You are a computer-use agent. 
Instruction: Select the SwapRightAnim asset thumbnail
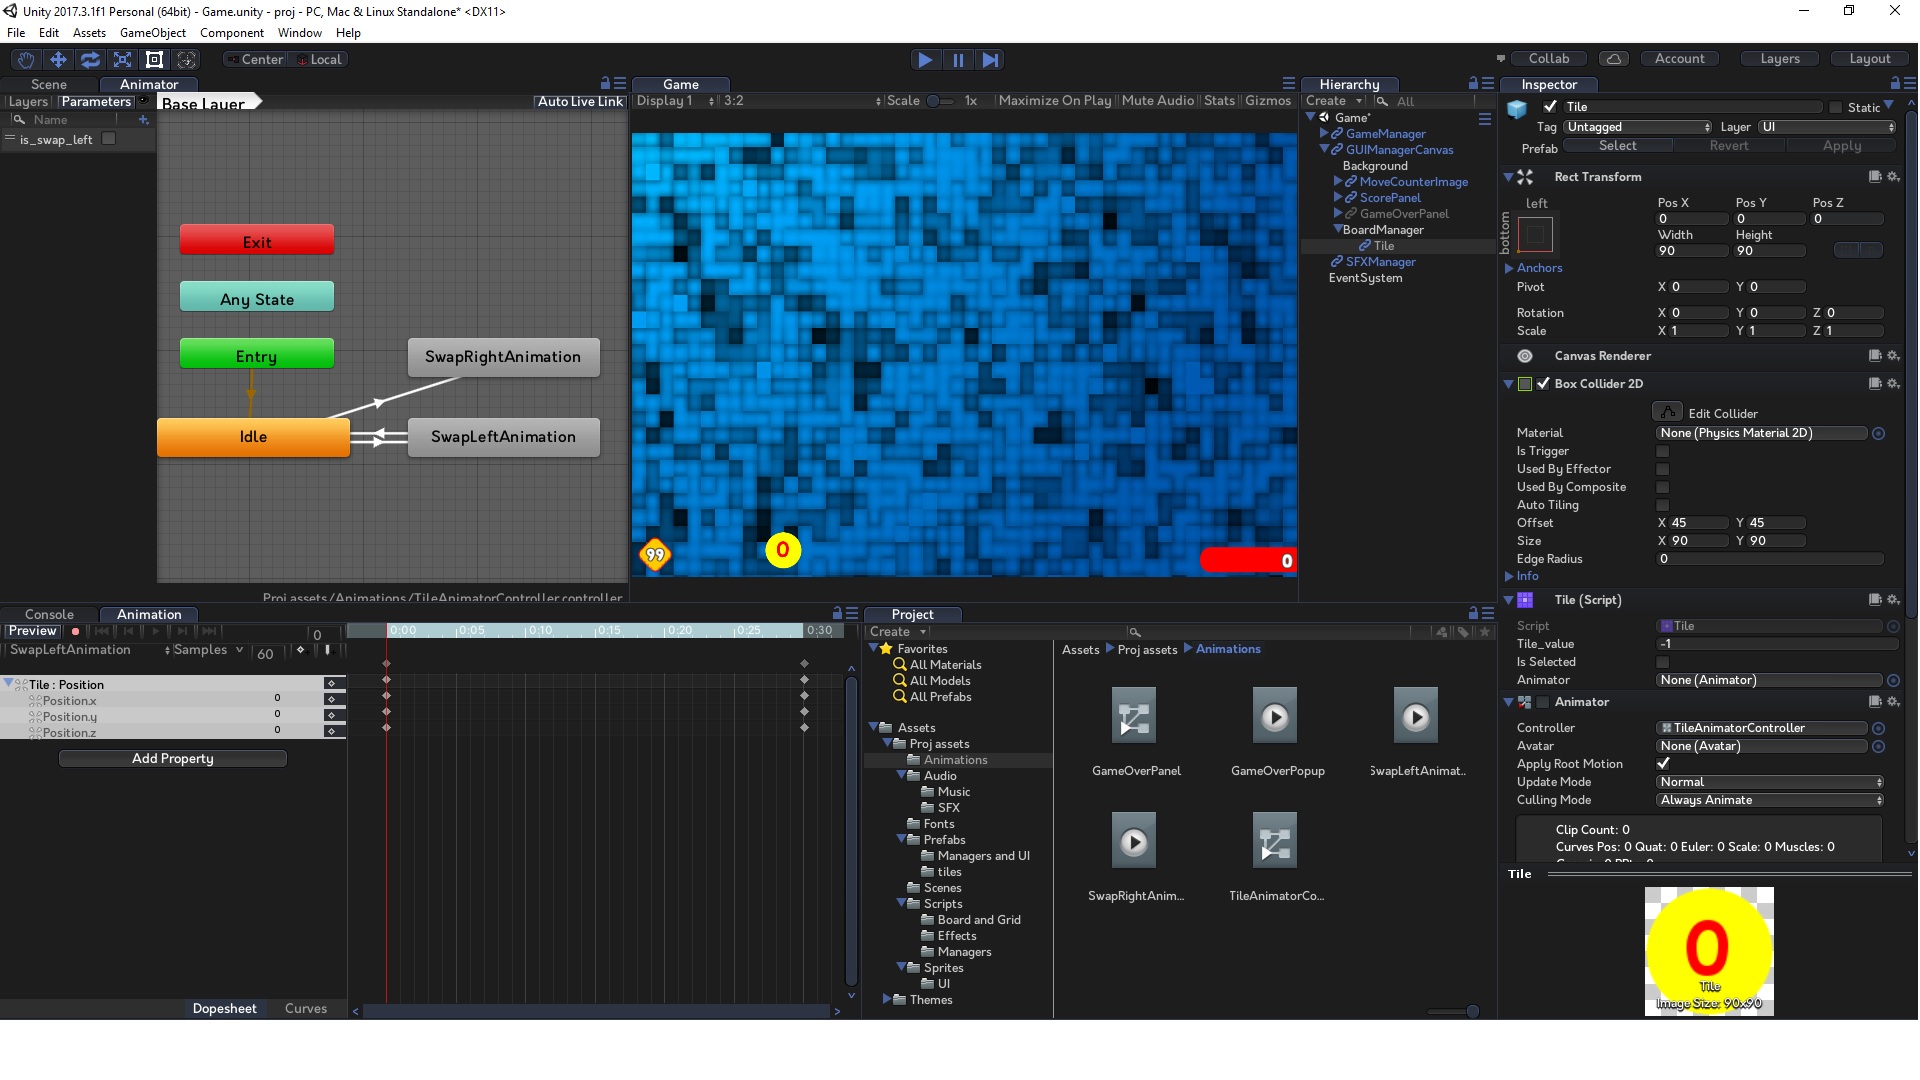pos(1134,840)
